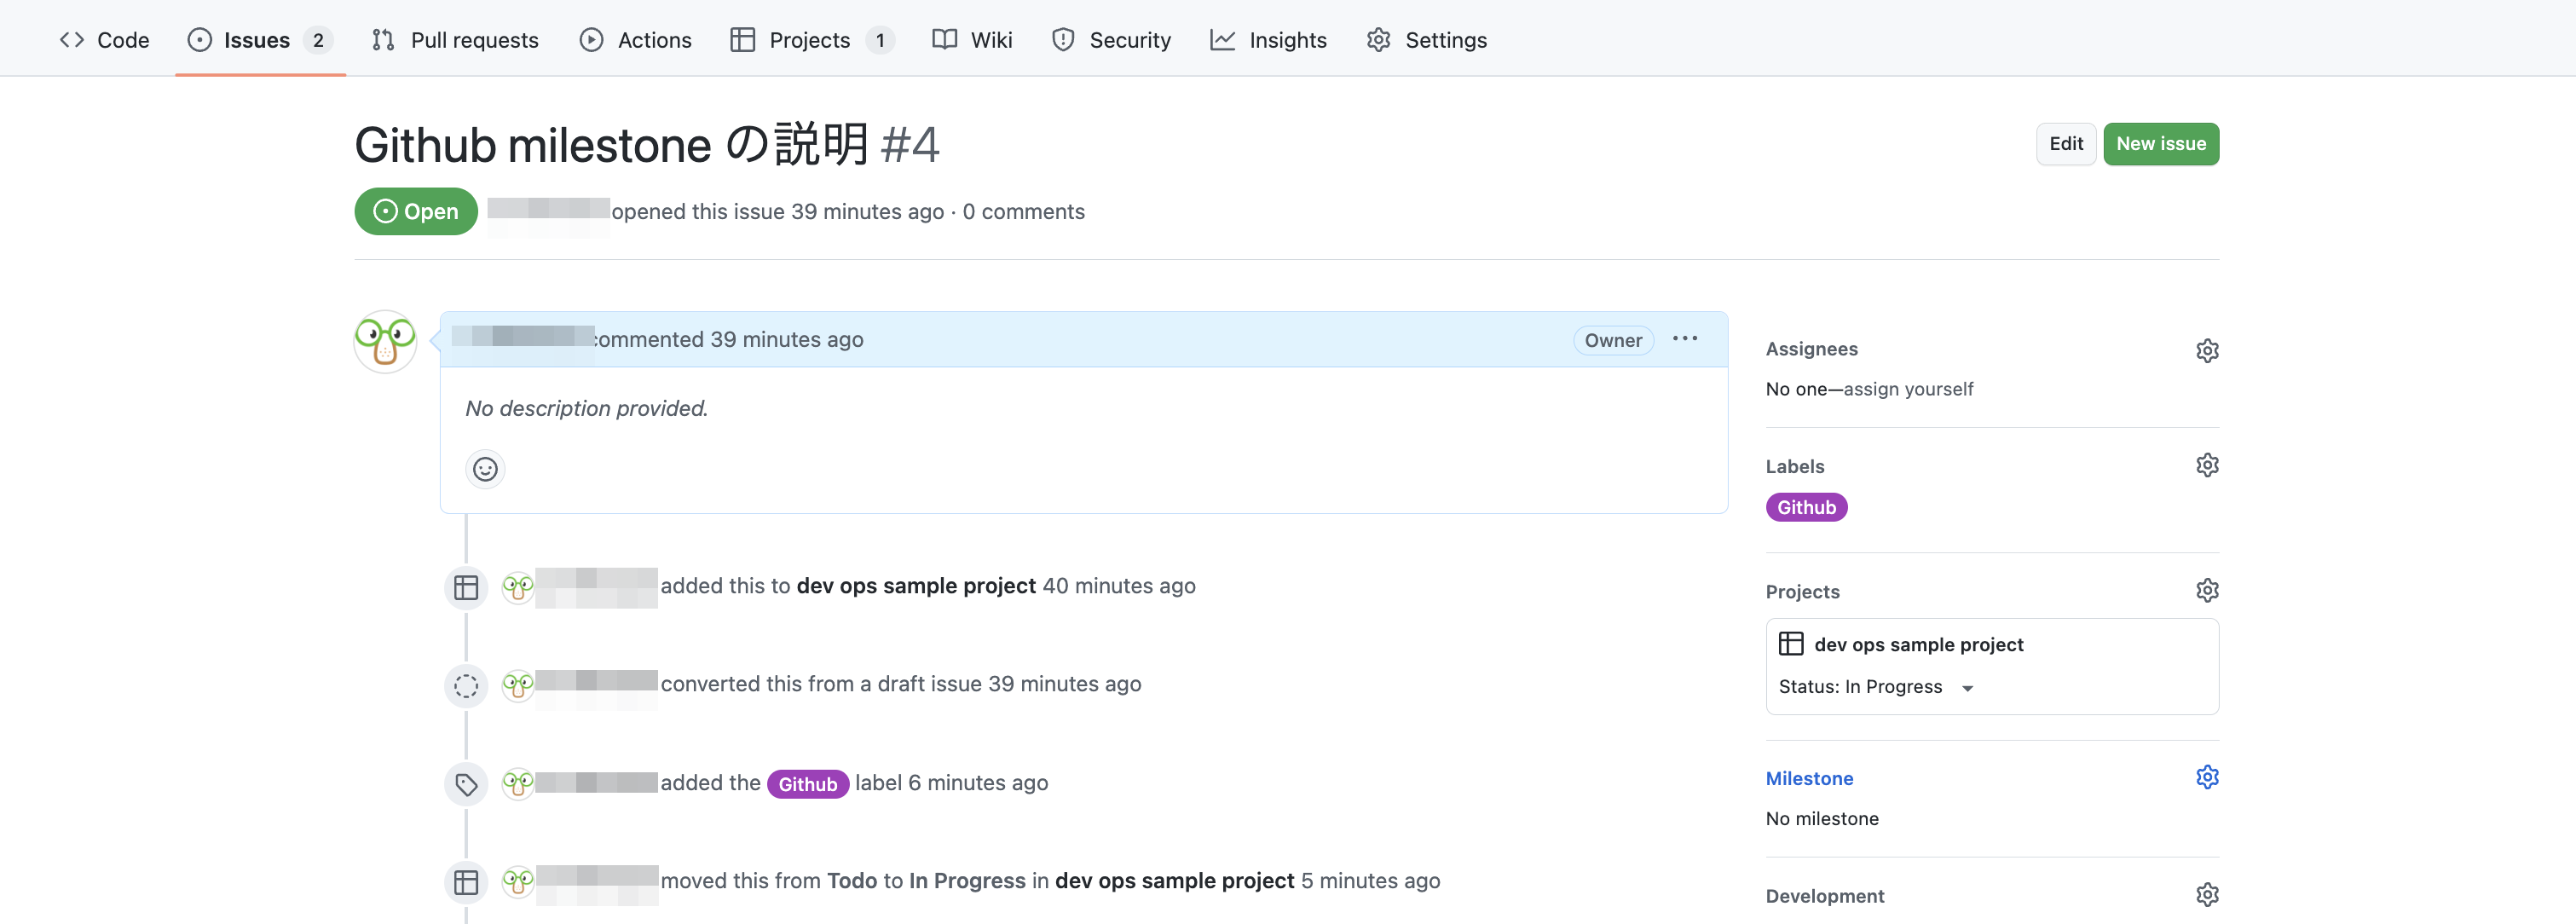Click the Milestone gear icon
The image size is (2576, 924).
click(x=2206, y=778)
